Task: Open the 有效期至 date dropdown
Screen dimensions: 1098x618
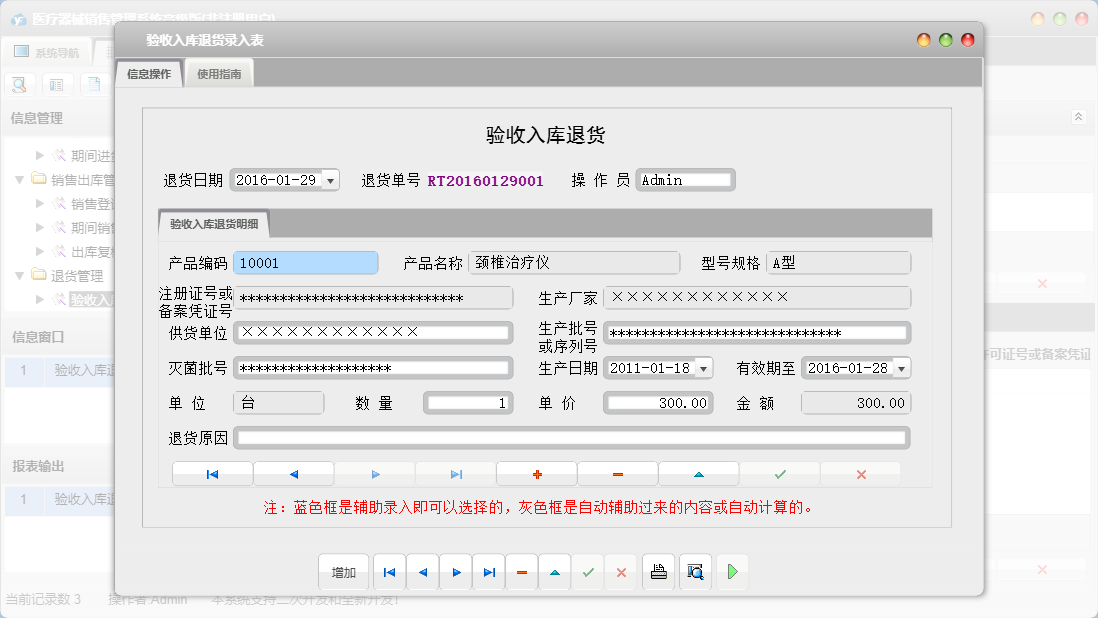Action: [x=899, y=367]
